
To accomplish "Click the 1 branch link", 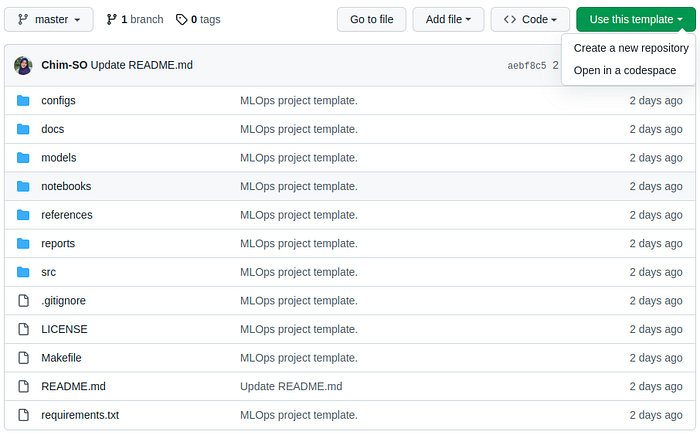I will [135, 20].
